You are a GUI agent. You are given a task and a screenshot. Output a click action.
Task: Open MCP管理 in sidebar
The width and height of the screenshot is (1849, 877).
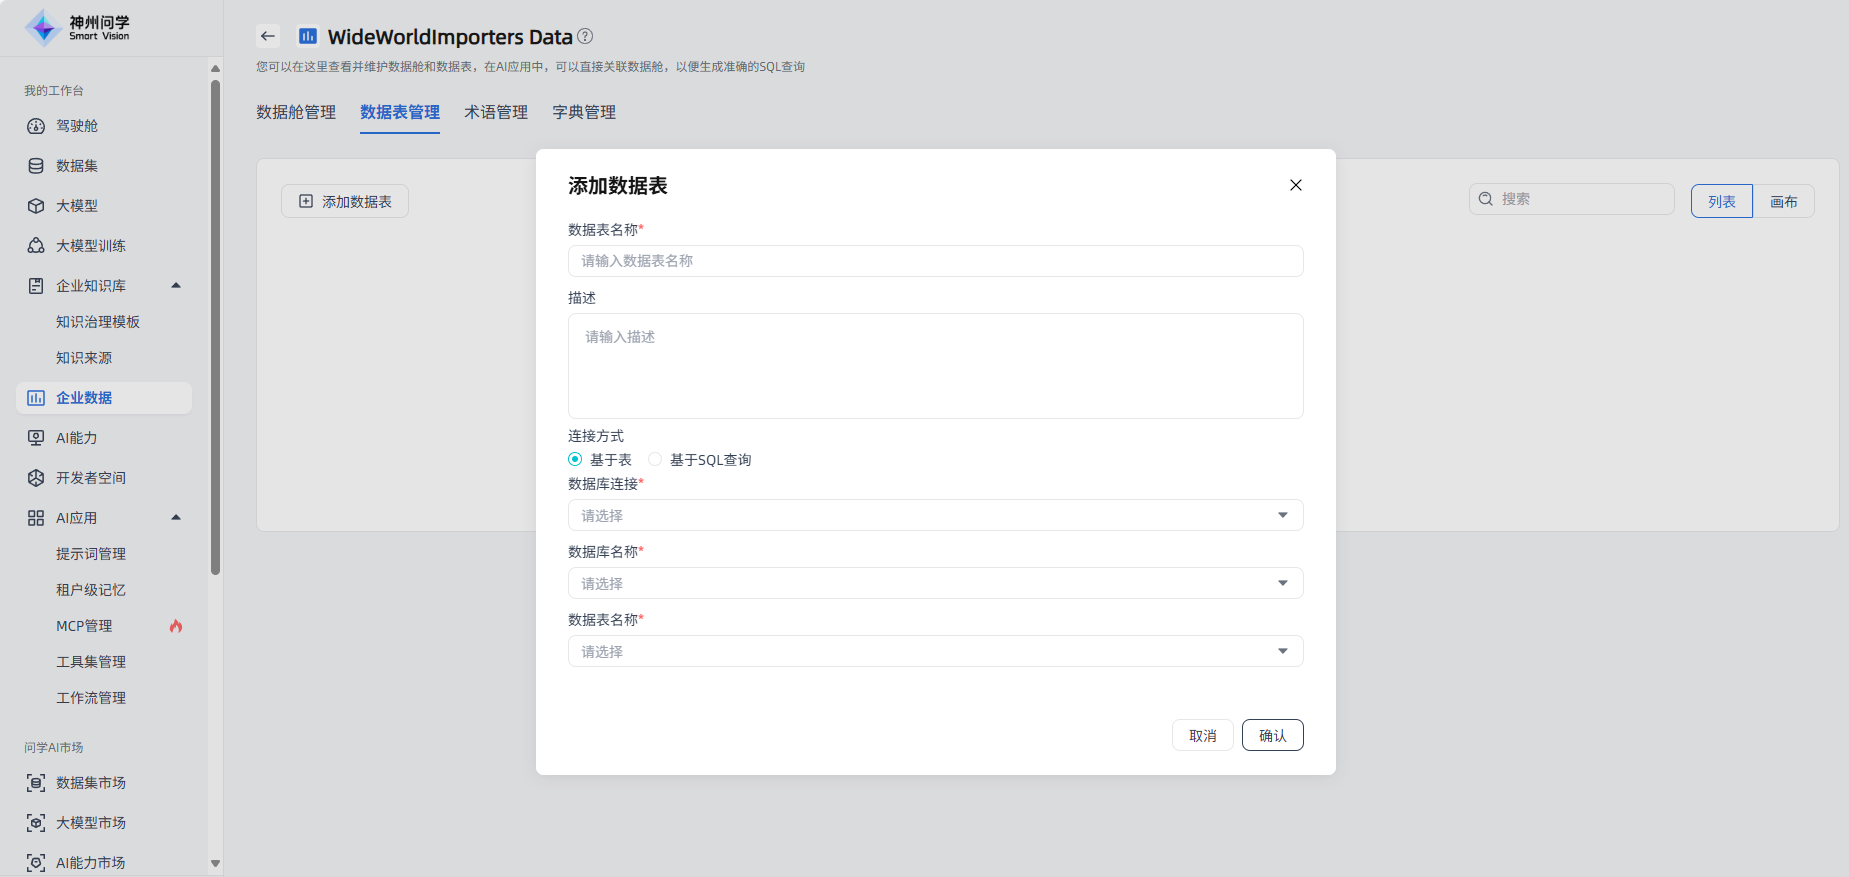click(x=84, y=626)
